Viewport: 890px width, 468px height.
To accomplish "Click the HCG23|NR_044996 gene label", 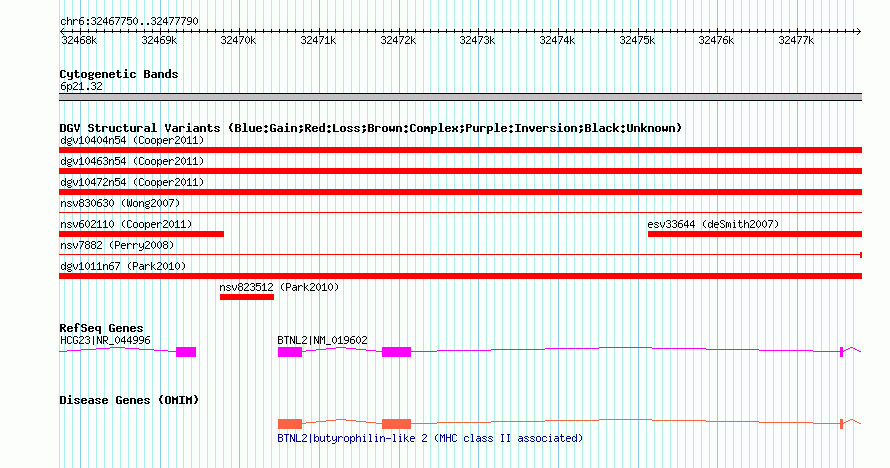I will (105, 340).
